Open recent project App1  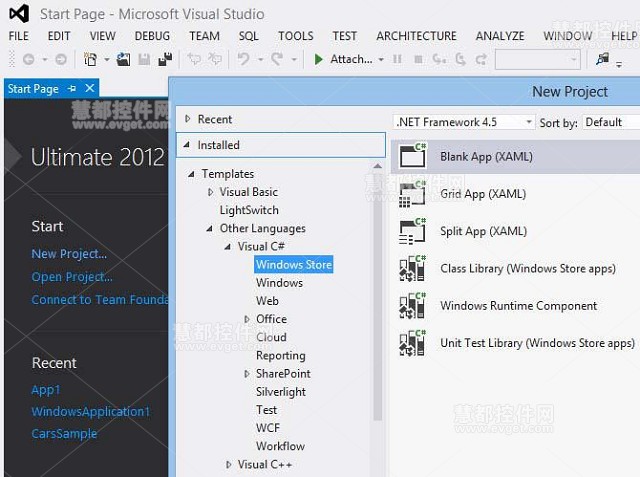(x=46, y=390)
